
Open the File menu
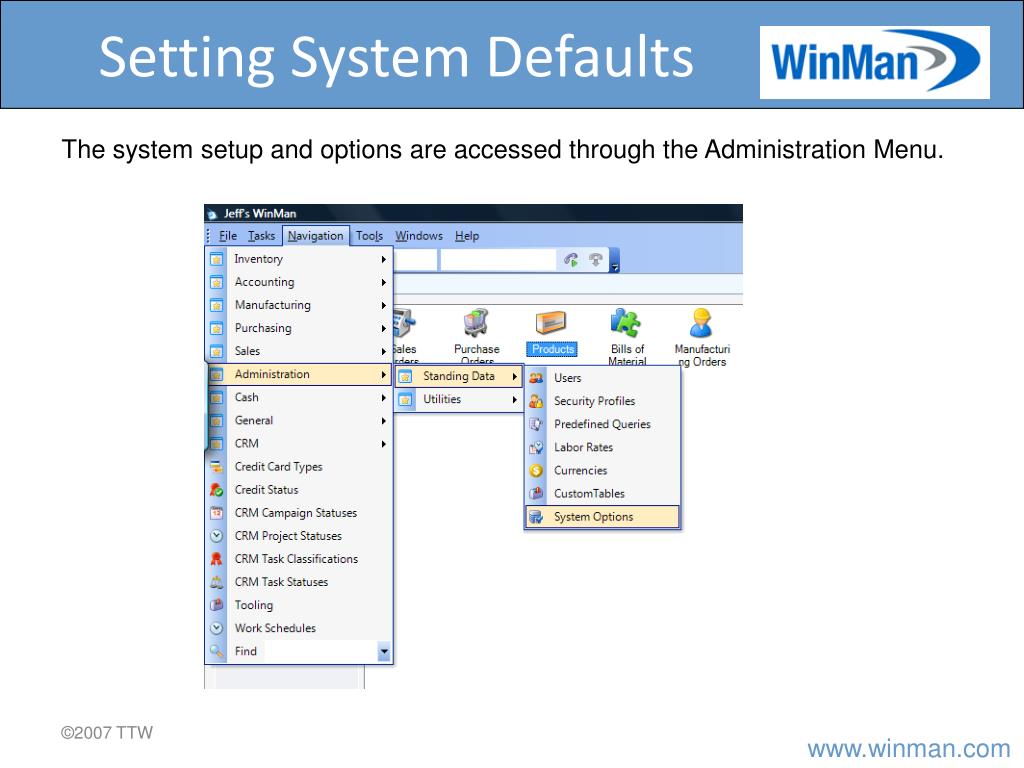tap(227, 236)
